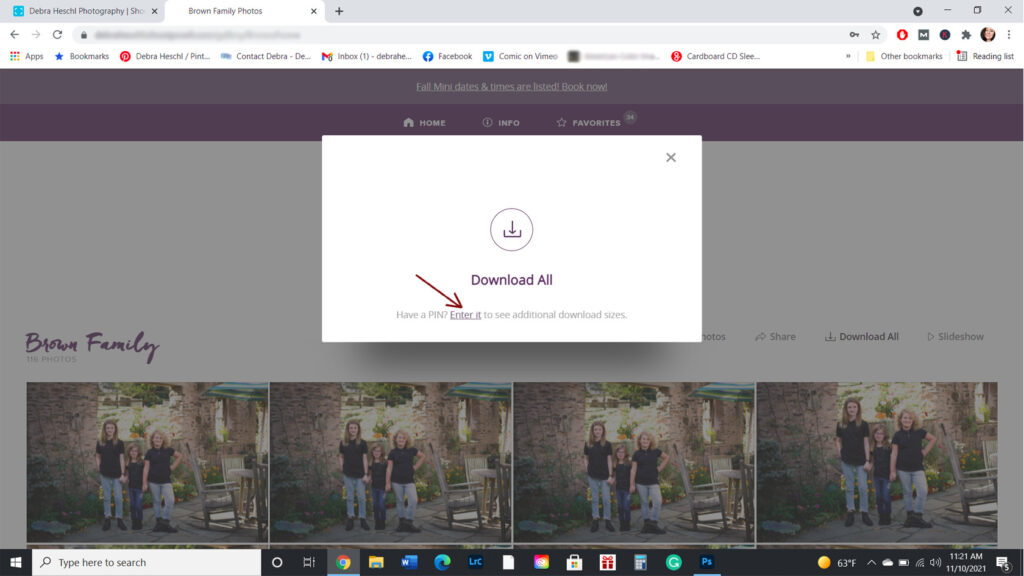Open Calculator from taskbar
The height and width of the screenshot is (576, 1024).
(x=640, y=562)
